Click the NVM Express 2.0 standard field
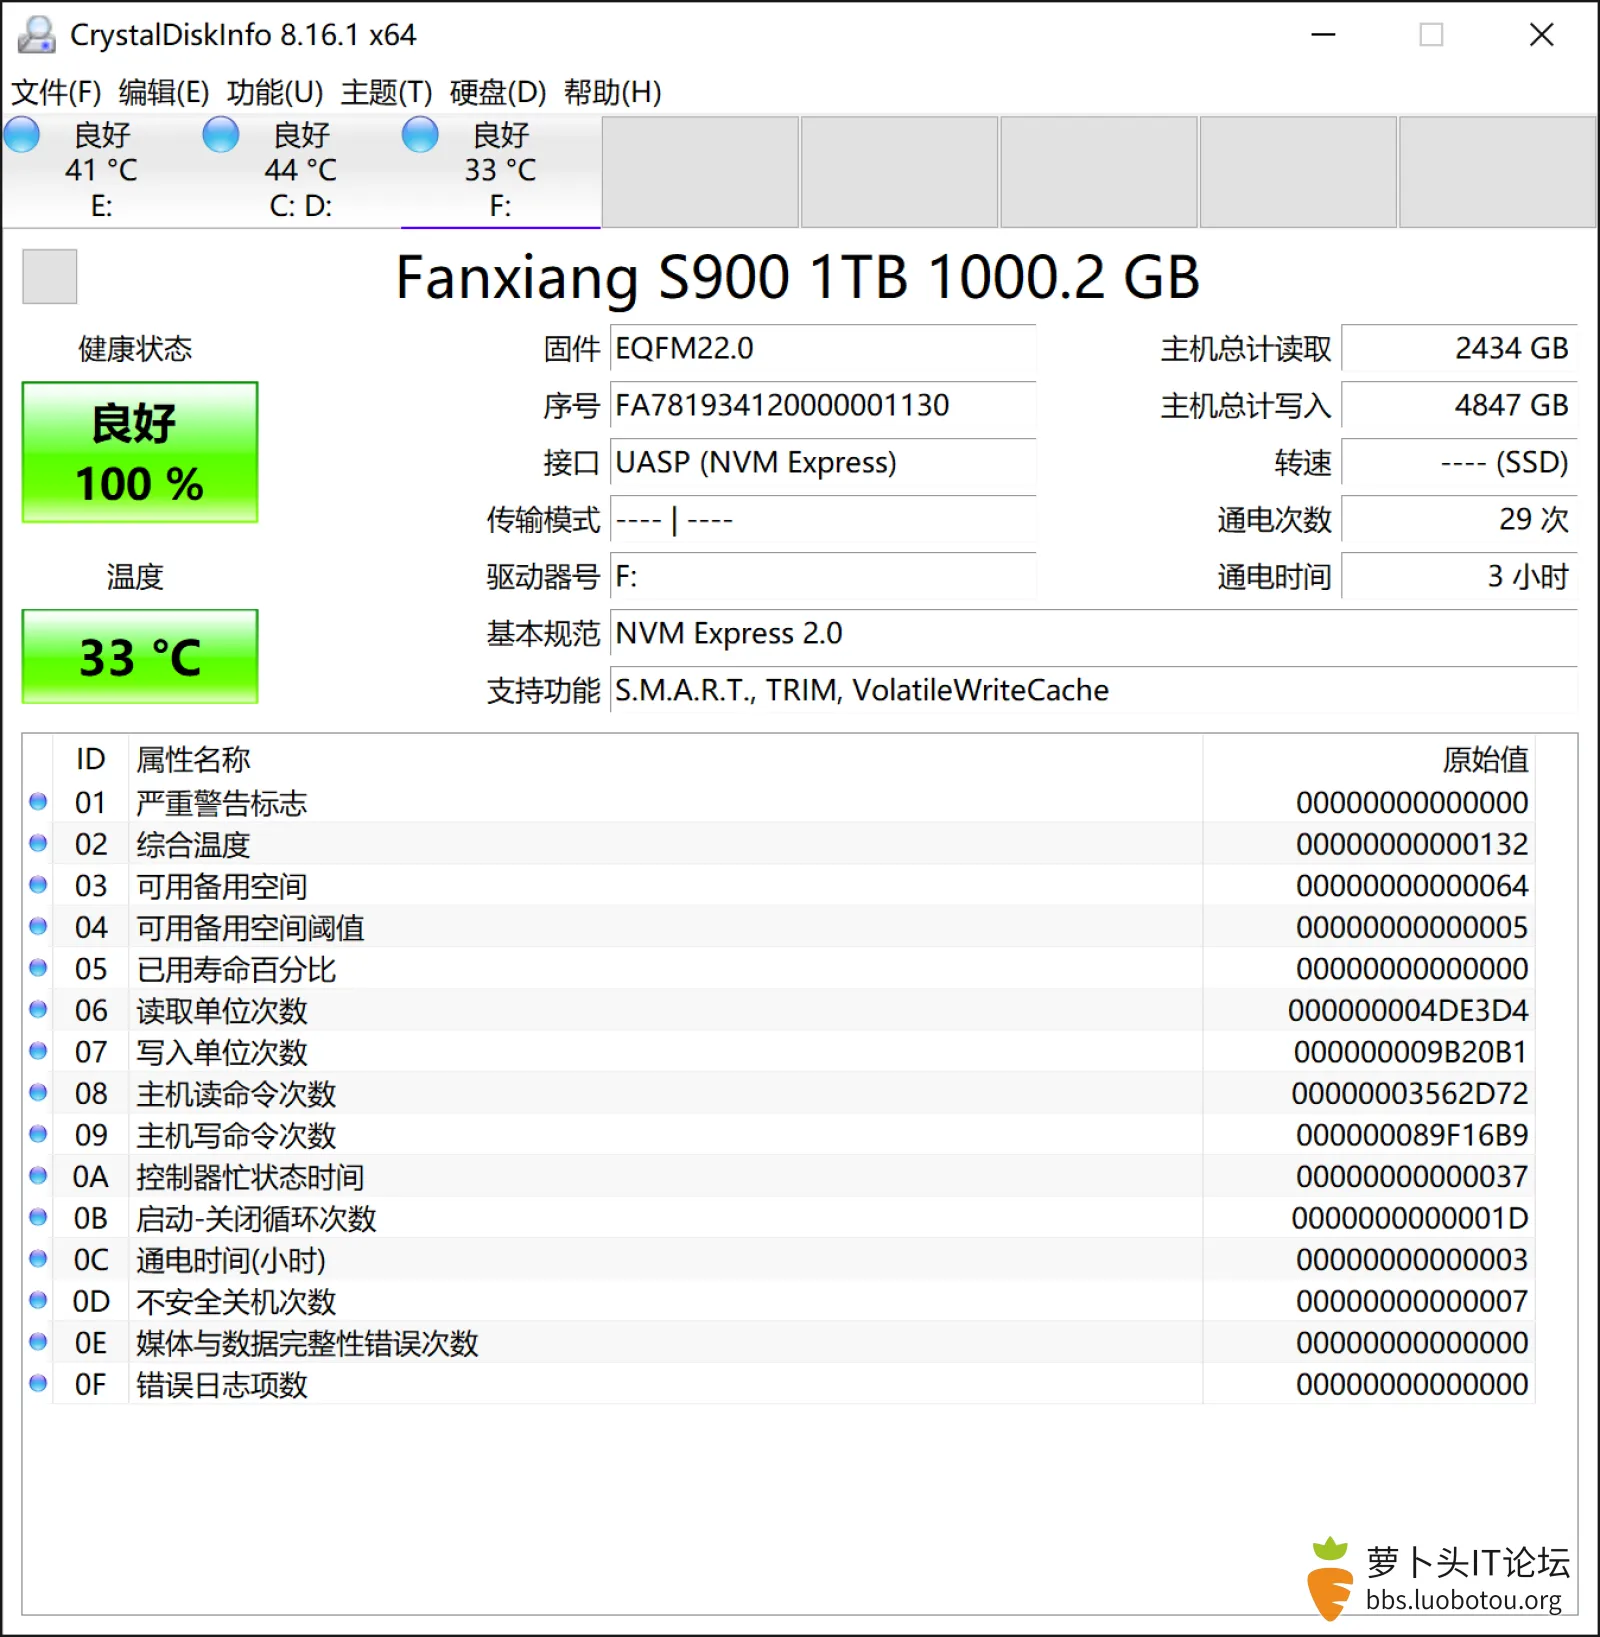 [1094, 634]
